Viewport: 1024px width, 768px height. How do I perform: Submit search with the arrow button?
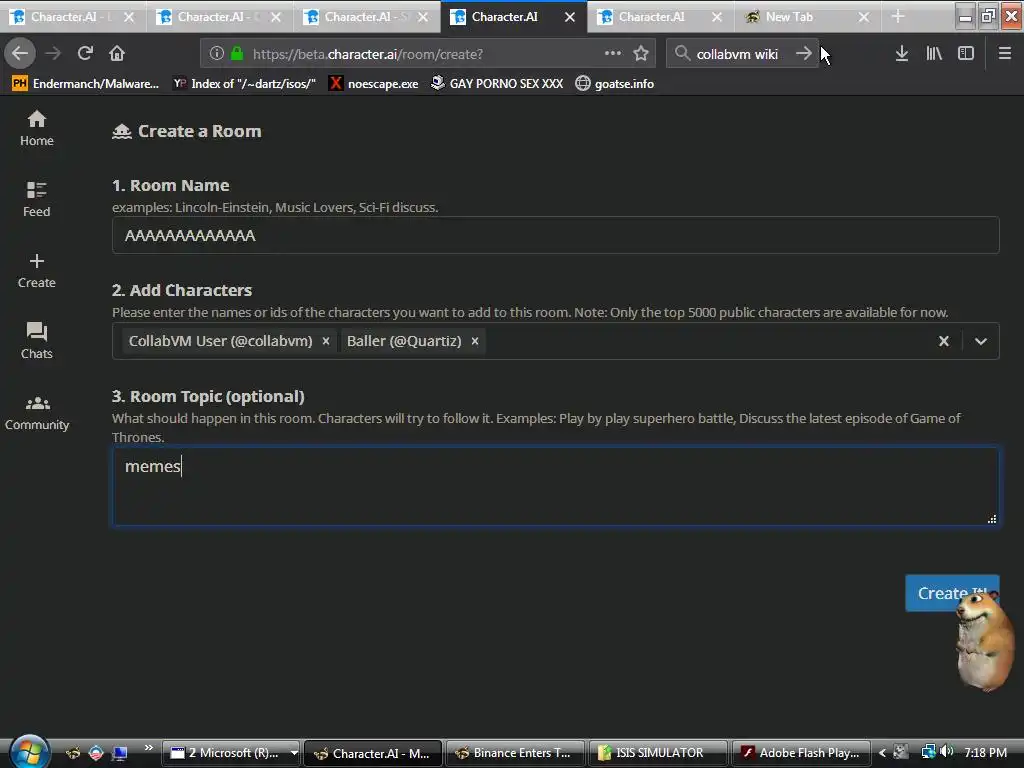pos(804,54)
